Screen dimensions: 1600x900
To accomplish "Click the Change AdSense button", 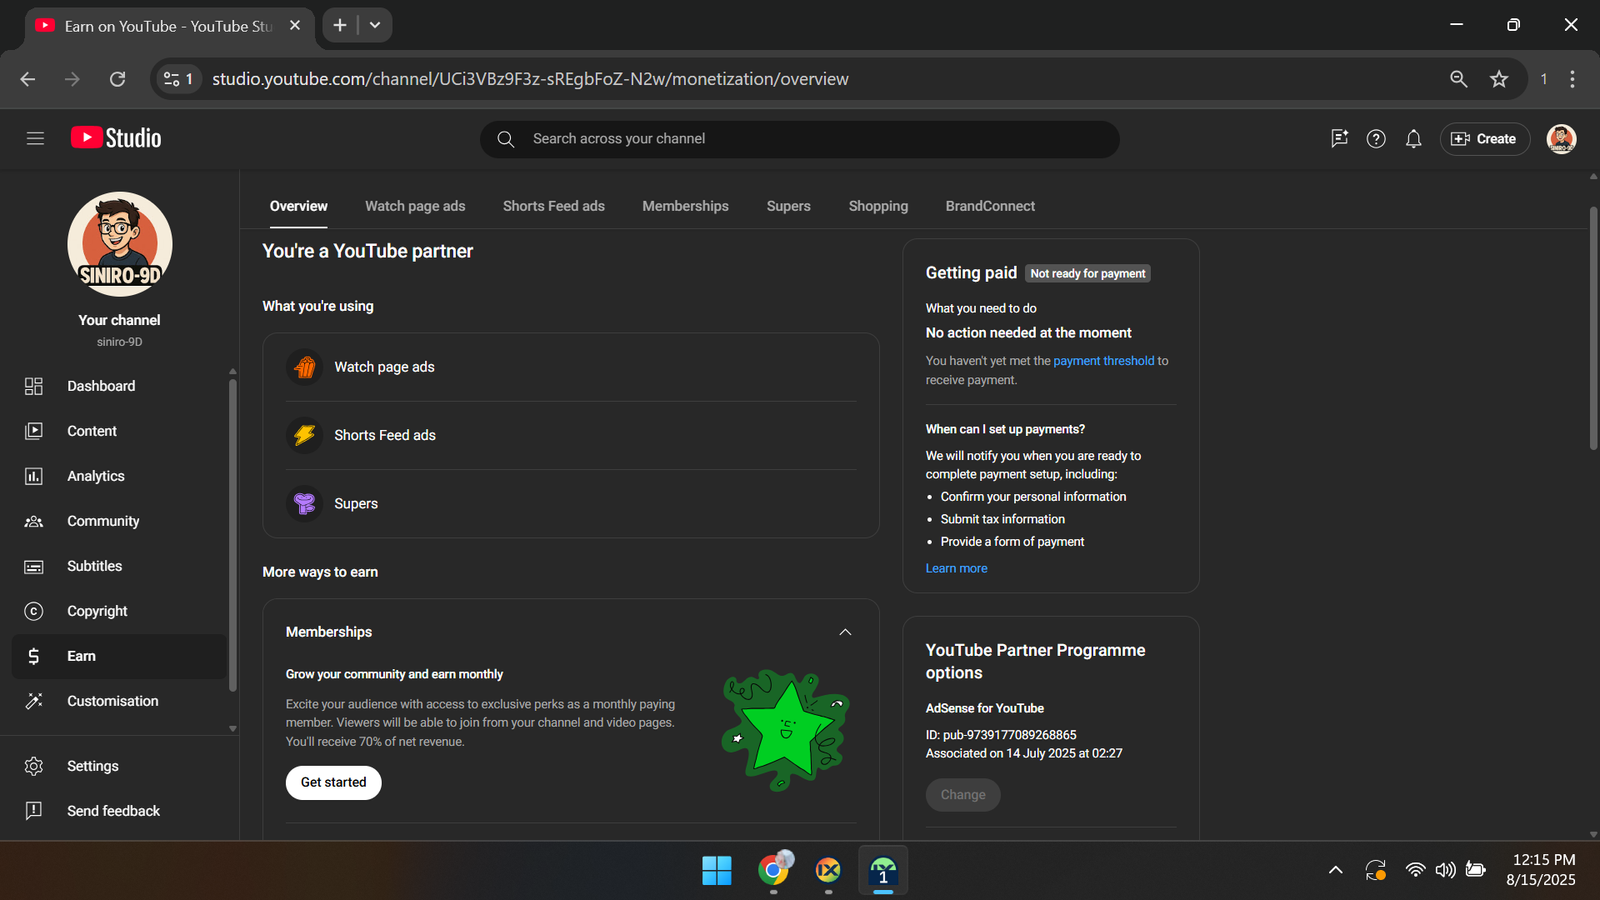I will coord(963,795).
